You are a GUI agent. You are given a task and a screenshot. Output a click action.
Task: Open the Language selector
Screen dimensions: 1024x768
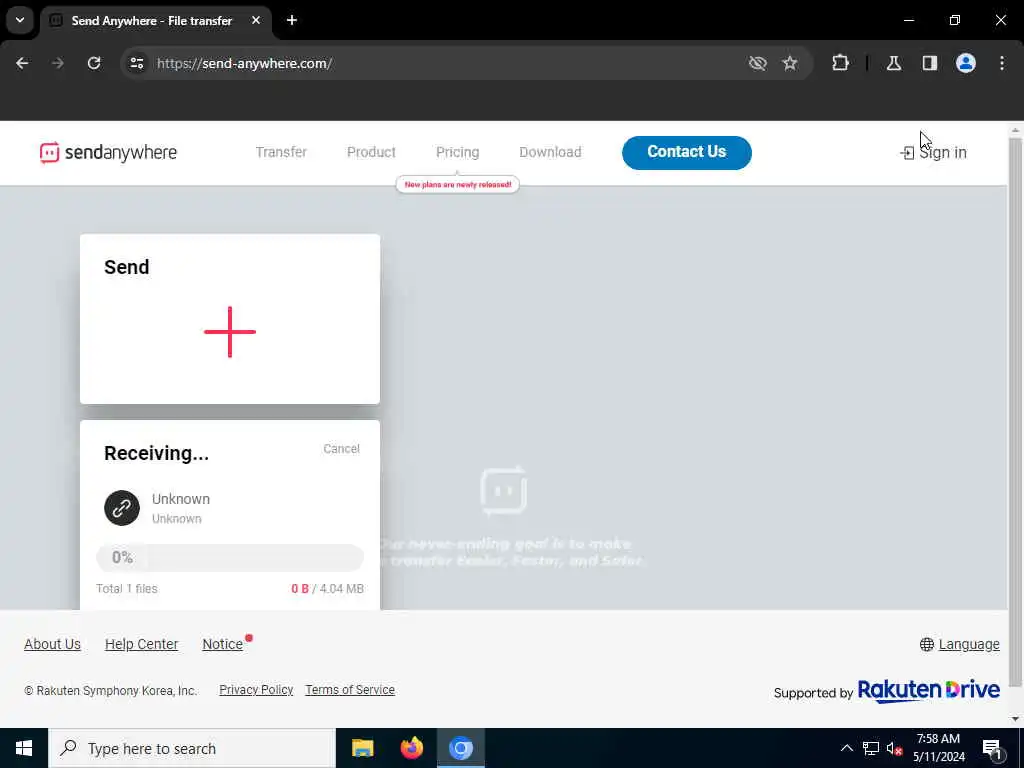coord(969,645)
